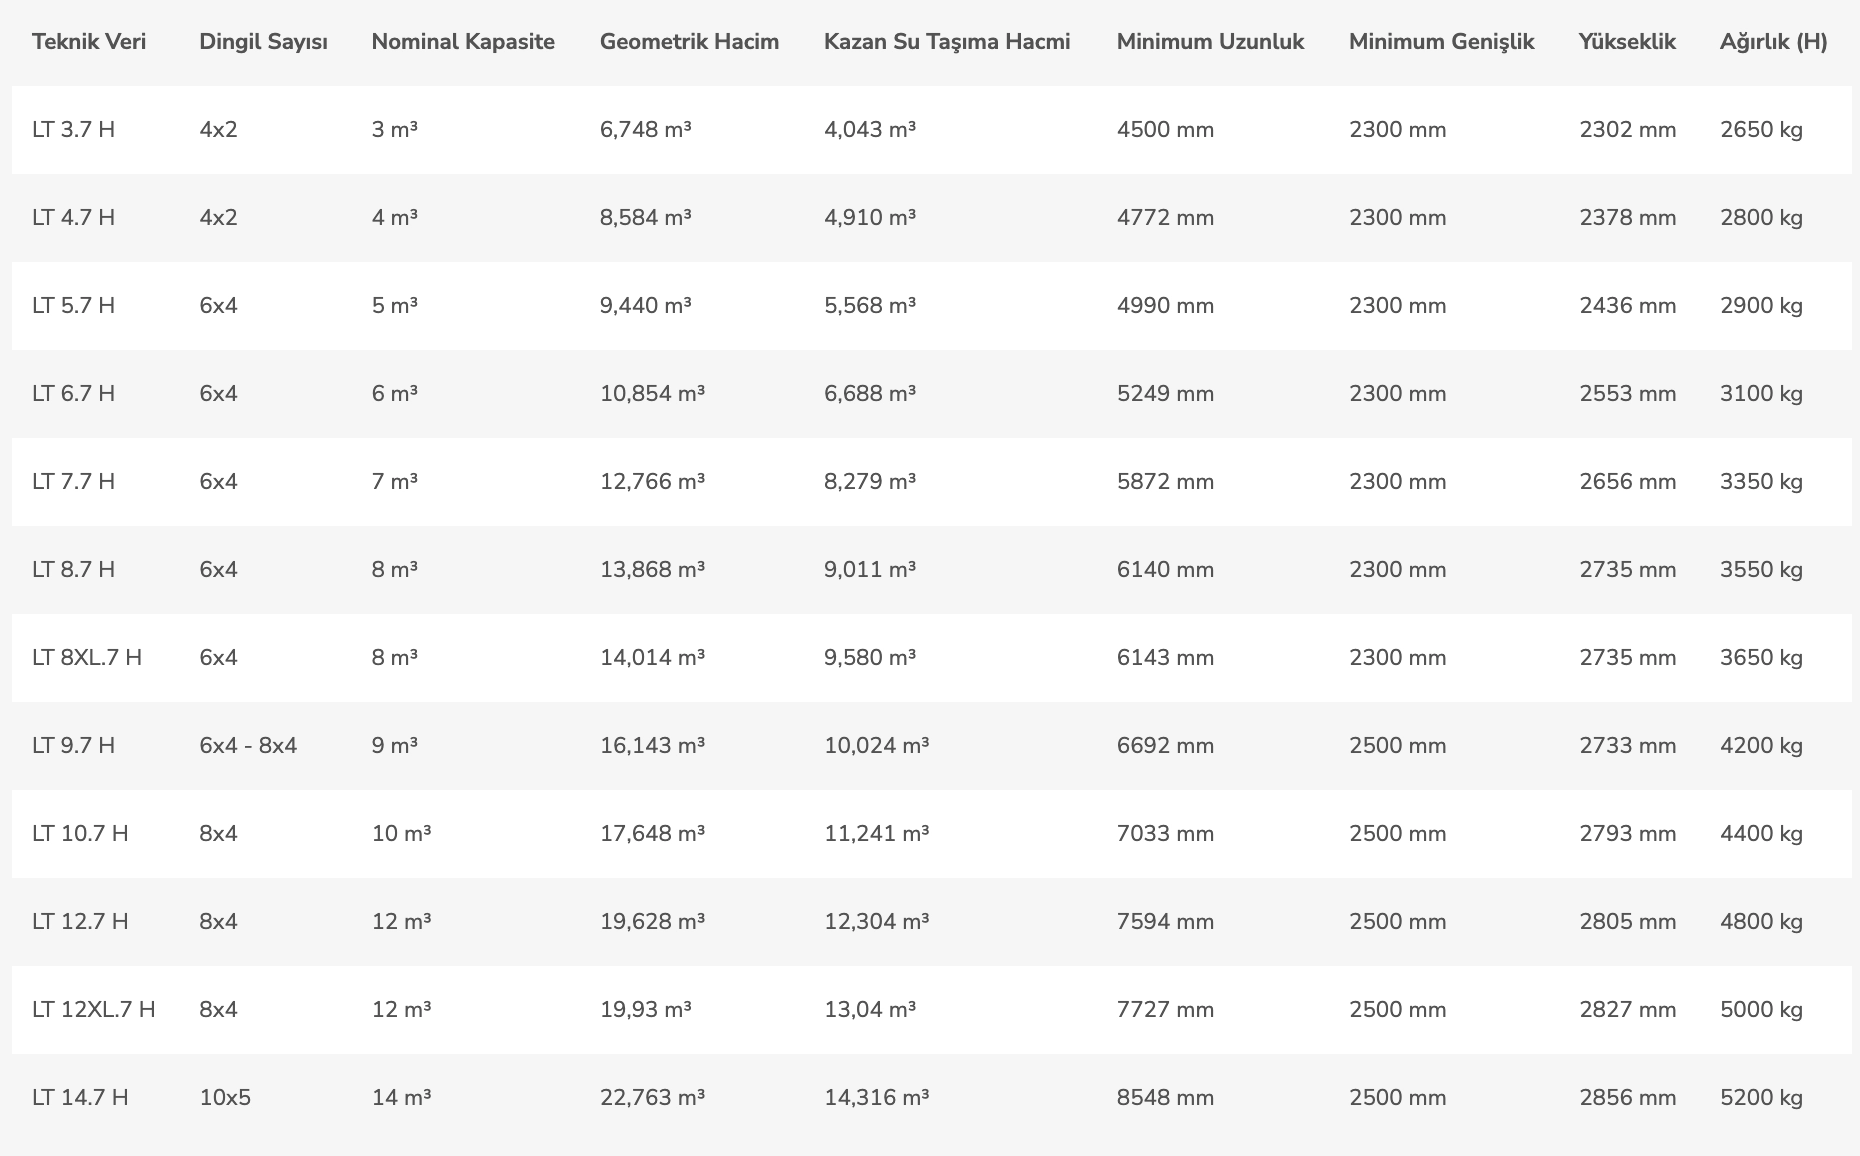Click the Dingil Sayısı column header
This screenshot has height=1156, width=1860.
263,42
